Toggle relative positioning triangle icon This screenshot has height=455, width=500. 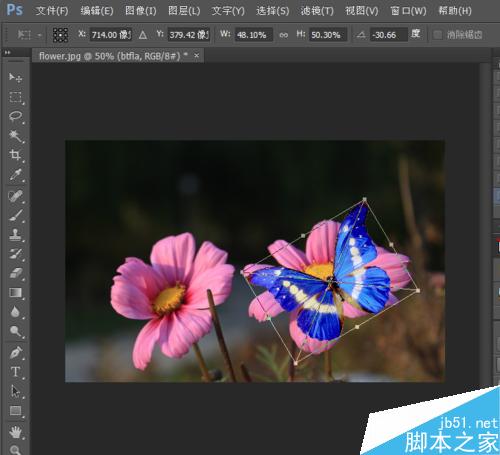pyautogui.click(x=143, y=35)
